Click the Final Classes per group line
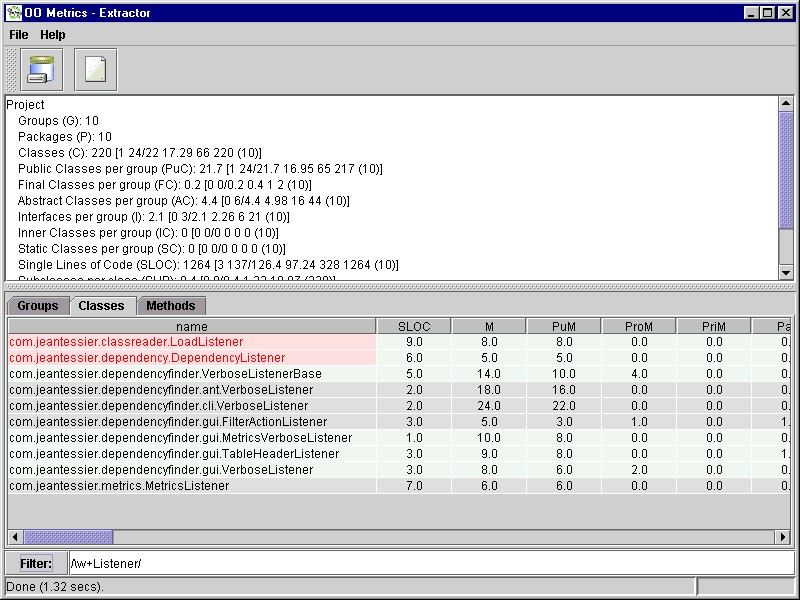Image resolution: width=800 pixels, height=600 pixels. coord(165,185)
